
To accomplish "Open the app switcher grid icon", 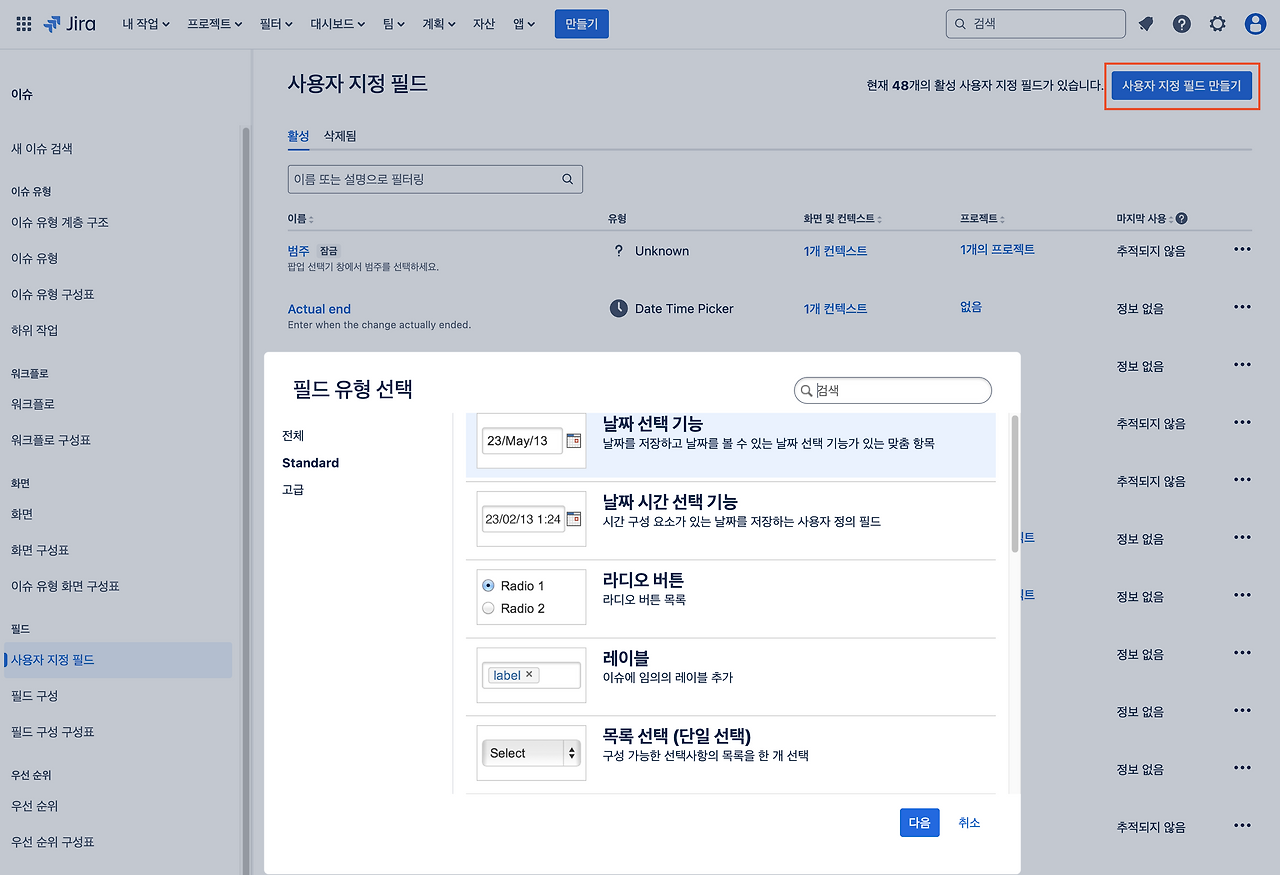I will 23,24.
